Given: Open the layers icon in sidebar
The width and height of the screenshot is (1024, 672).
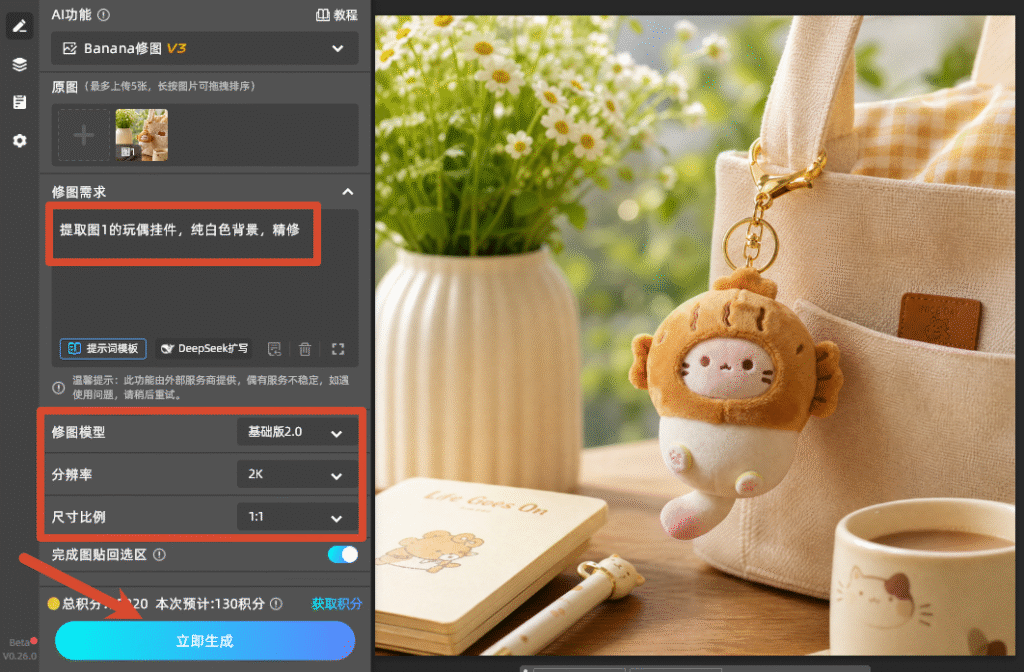Looking at the screenshot, I should click(x=20, y=64).
